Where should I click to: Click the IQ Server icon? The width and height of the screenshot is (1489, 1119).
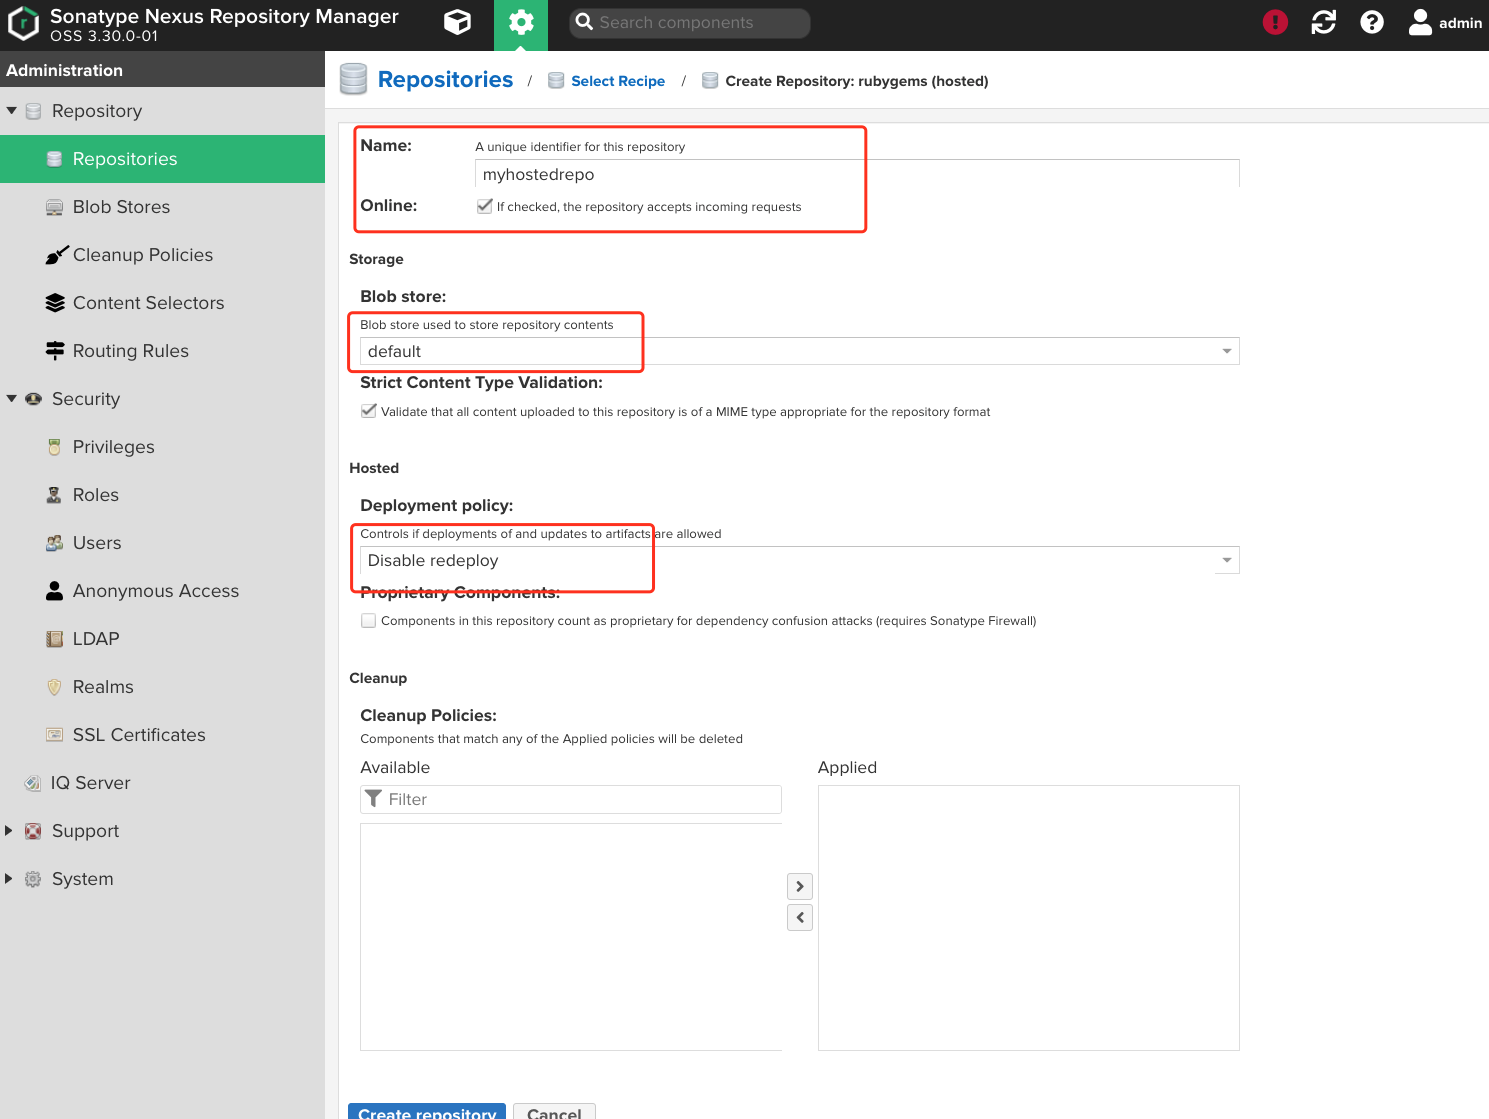click(33, 783)
